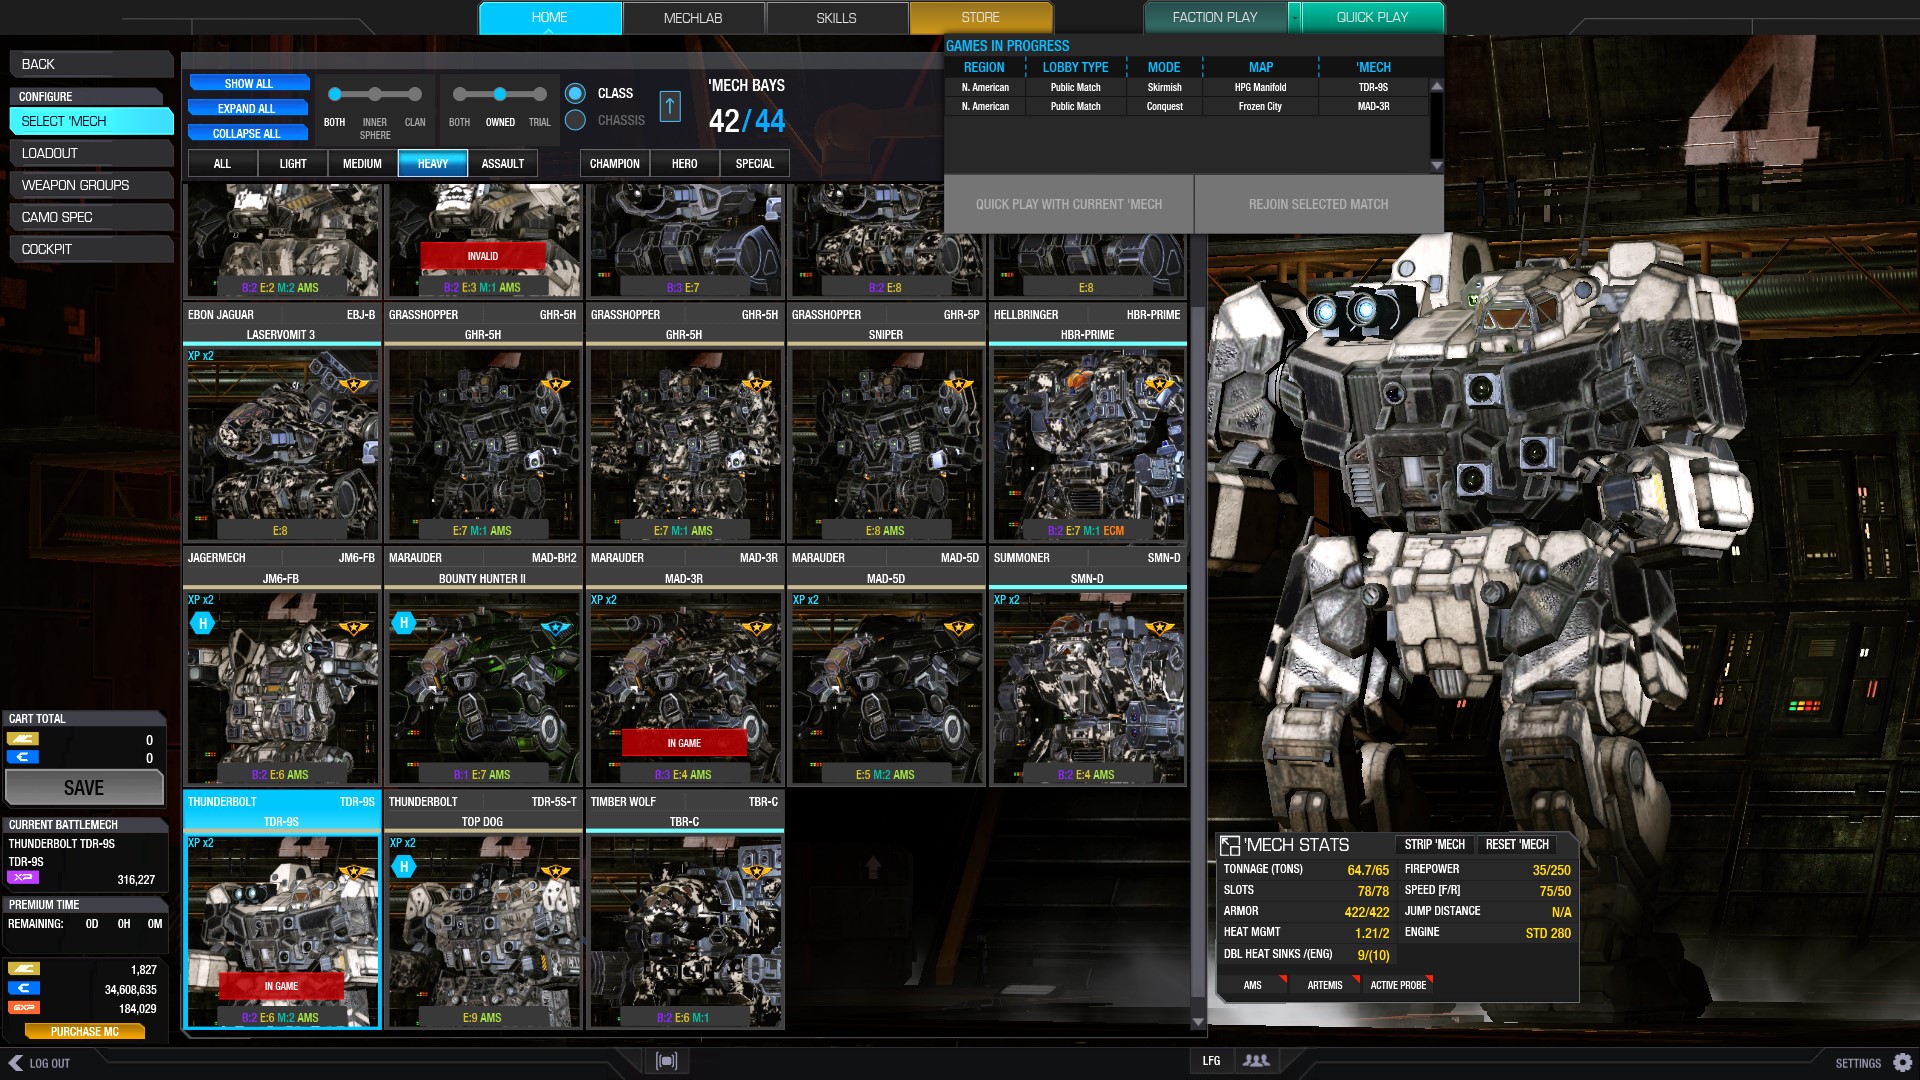Viewport: 1920px width, 1080px height.
Task: Sort games by Lobby Type column header
Action: click(1075, 67)
